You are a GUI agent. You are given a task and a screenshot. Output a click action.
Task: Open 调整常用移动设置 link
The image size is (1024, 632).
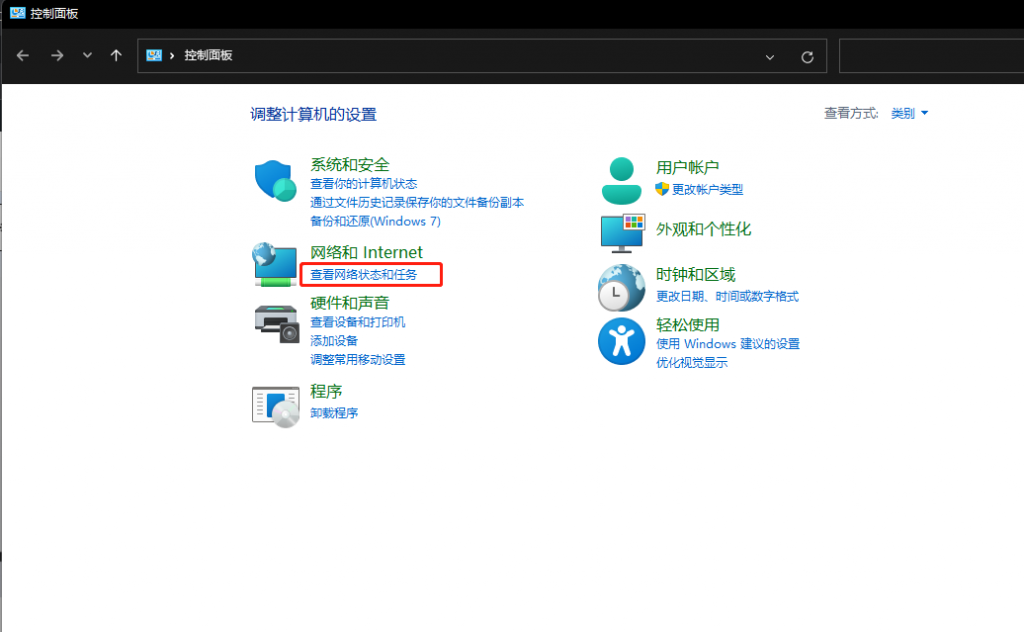click(x=357, y=360)
